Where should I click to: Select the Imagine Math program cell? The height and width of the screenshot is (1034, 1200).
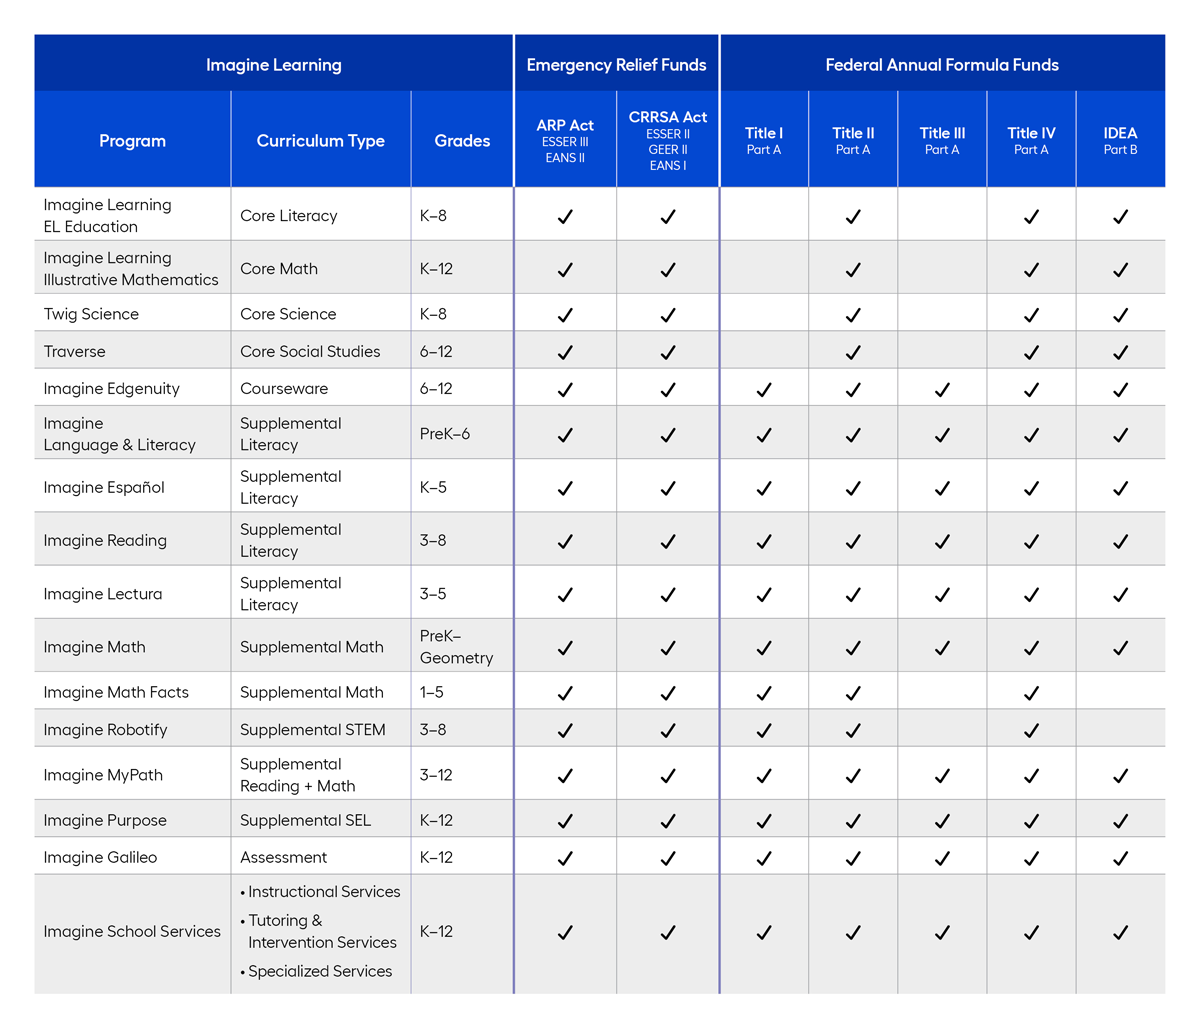point(132,646)
